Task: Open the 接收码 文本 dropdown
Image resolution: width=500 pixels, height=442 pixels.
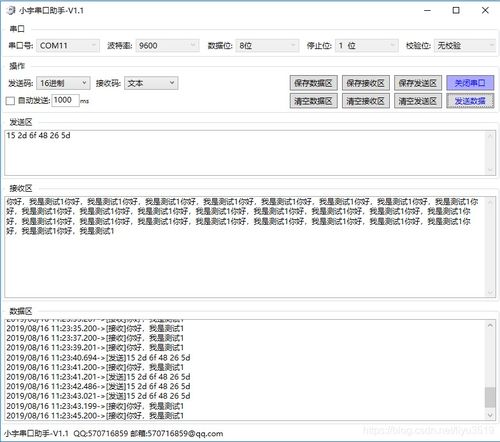Action: tap(151, 83)
